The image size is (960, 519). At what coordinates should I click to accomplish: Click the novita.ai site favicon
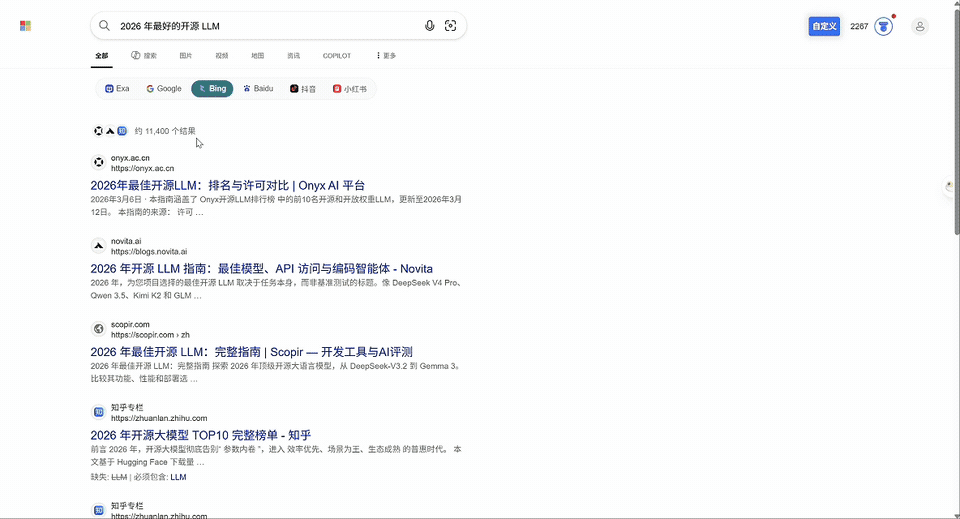[99, 246]
